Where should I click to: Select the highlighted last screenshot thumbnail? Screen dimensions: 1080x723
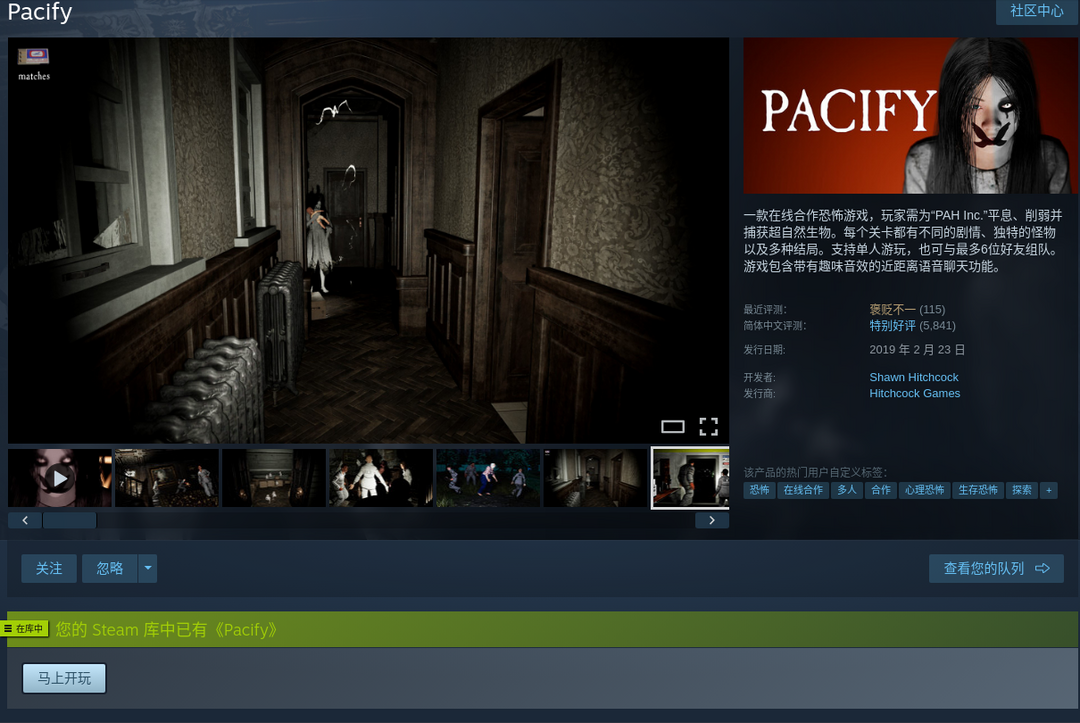click(x=690, y=478)
